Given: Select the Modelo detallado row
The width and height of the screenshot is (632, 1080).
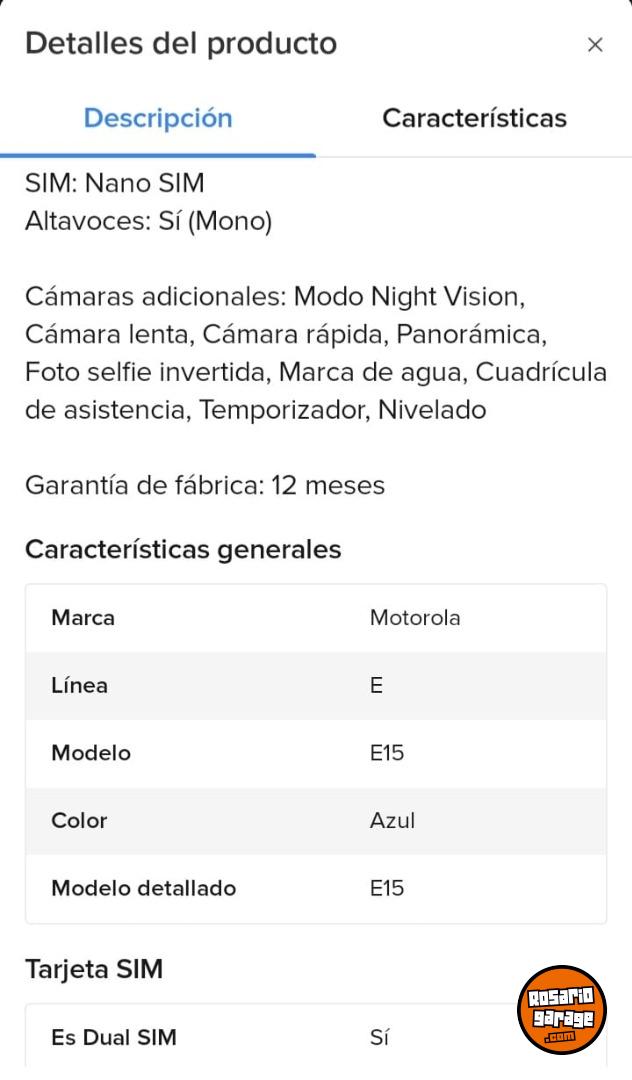Looking at the screenshot, I should [x=315, y=888].
